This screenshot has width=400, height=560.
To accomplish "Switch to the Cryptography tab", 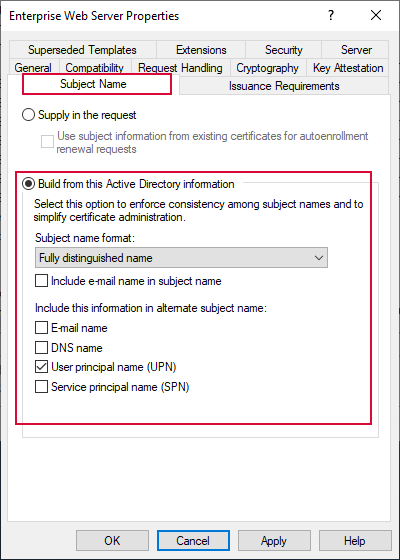I will tap(268, 68).
